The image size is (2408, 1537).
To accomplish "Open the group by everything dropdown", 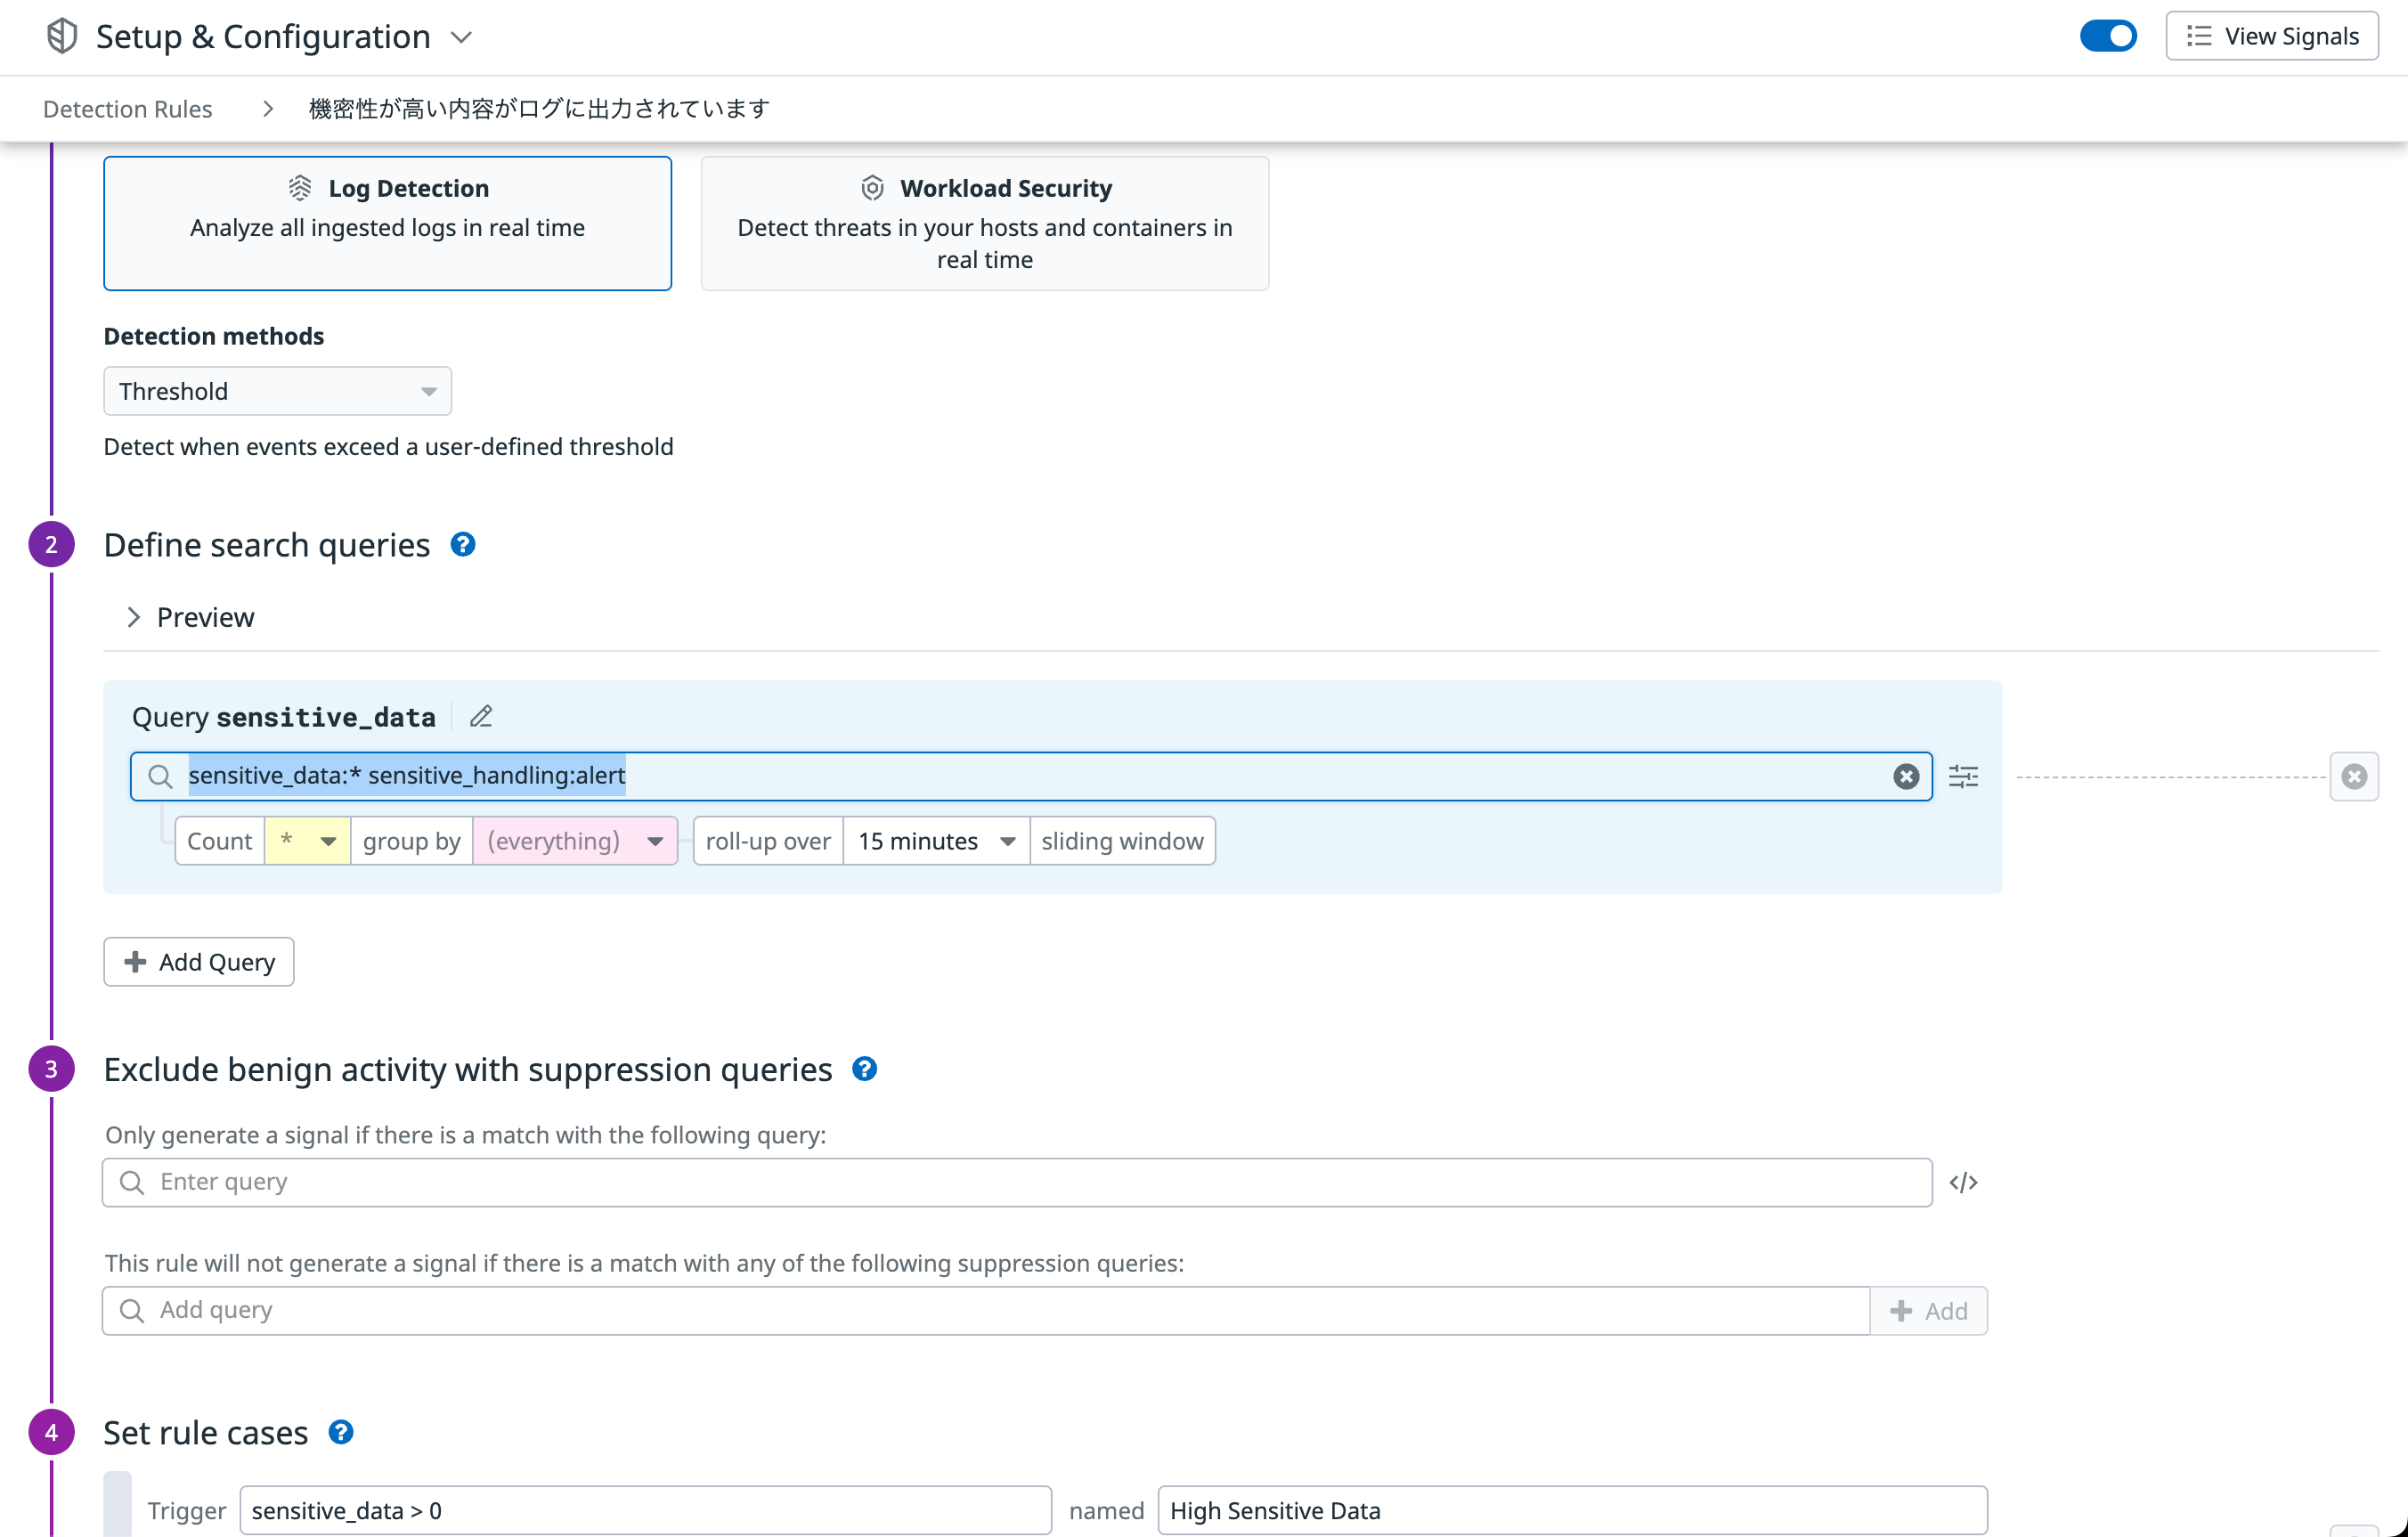I will pyautogui.click(x=574, y=841).
